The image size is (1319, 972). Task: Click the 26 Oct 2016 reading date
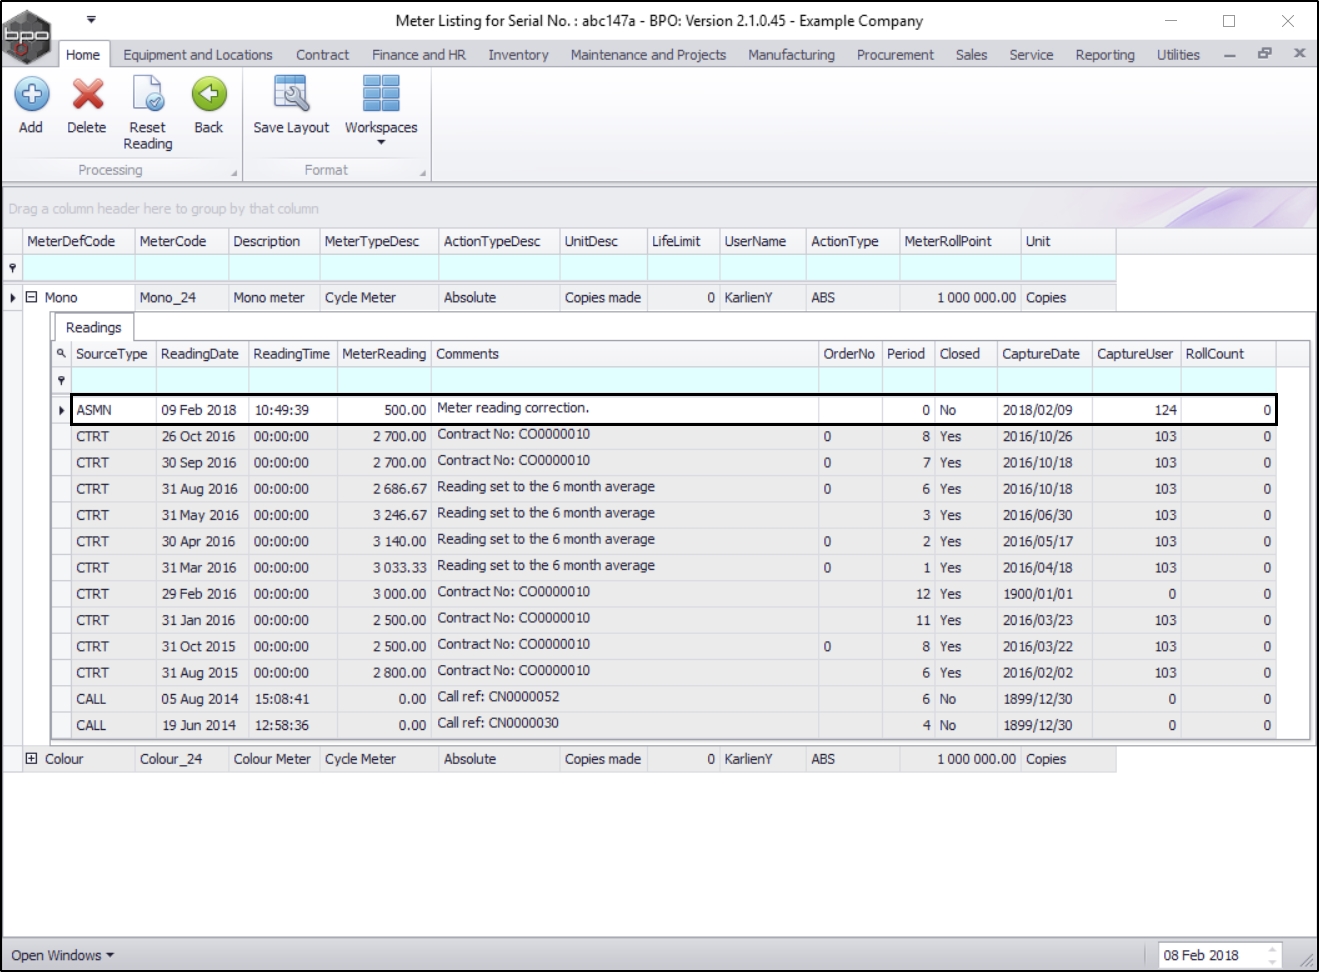[x=199, y=436]
